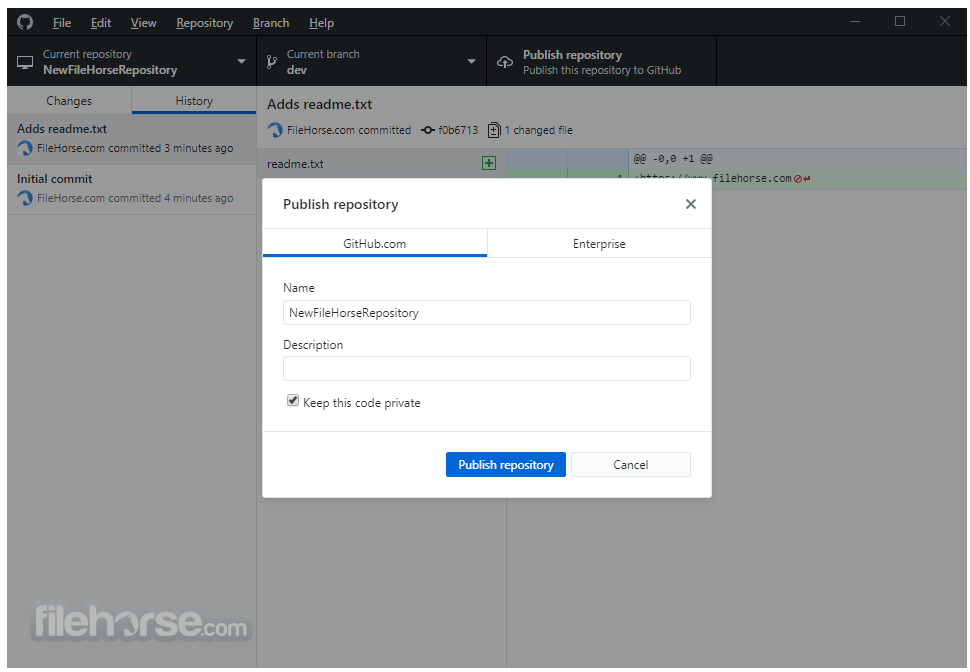Click avatar in 'Initial commit' history entry
This screenshot has width=970, height=672.
pyautogui.click(x=25, y=198)
